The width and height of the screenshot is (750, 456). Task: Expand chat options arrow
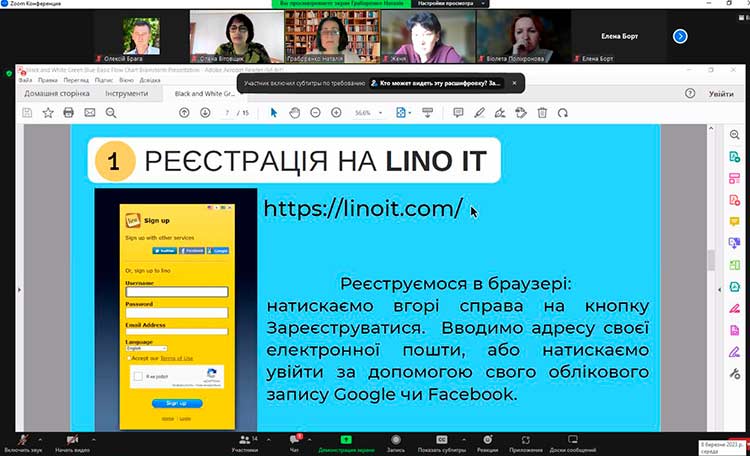(x=310, y=439)
